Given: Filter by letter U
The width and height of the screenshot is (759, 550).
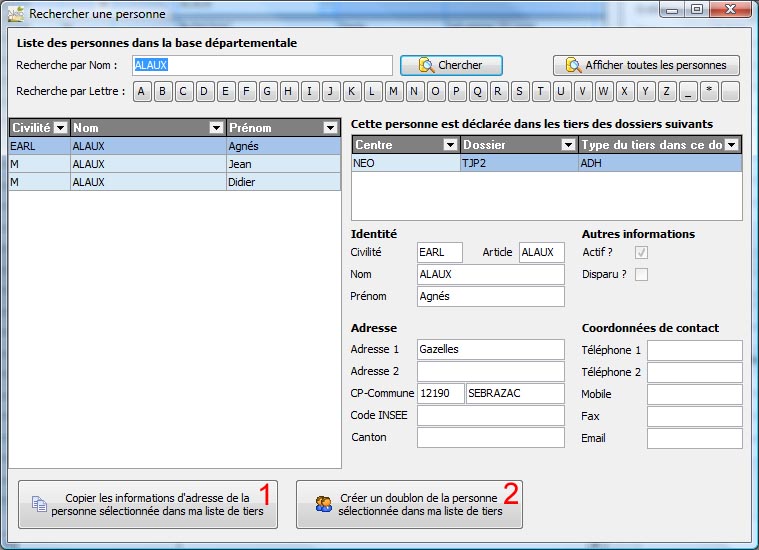Looking at the screenshot, I should [562, 91].
